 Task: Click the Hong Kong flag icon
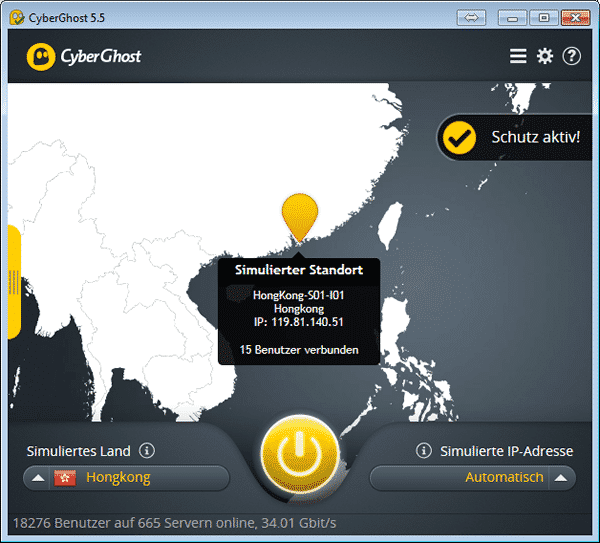pos(65,478)
